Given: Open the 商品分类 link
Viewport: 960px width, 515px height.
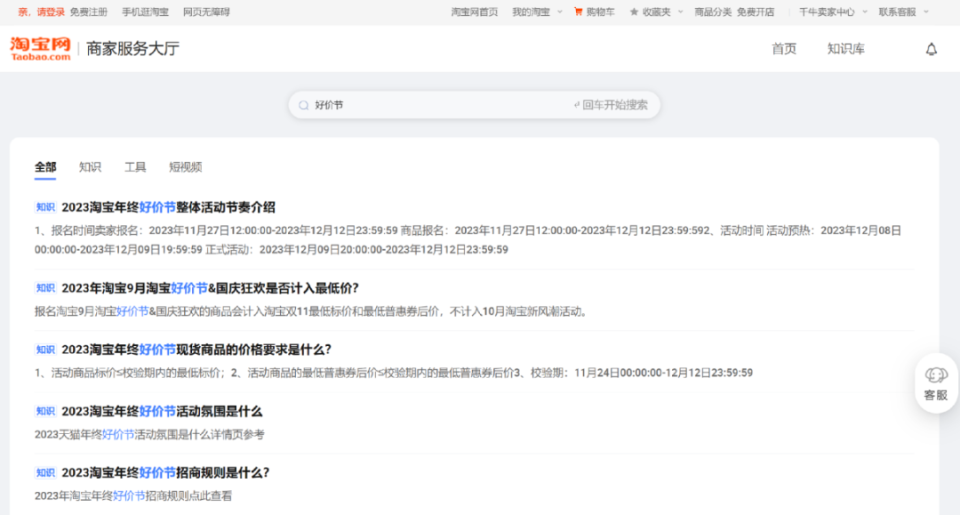Looking at the screenshot, I should point(713,12).
